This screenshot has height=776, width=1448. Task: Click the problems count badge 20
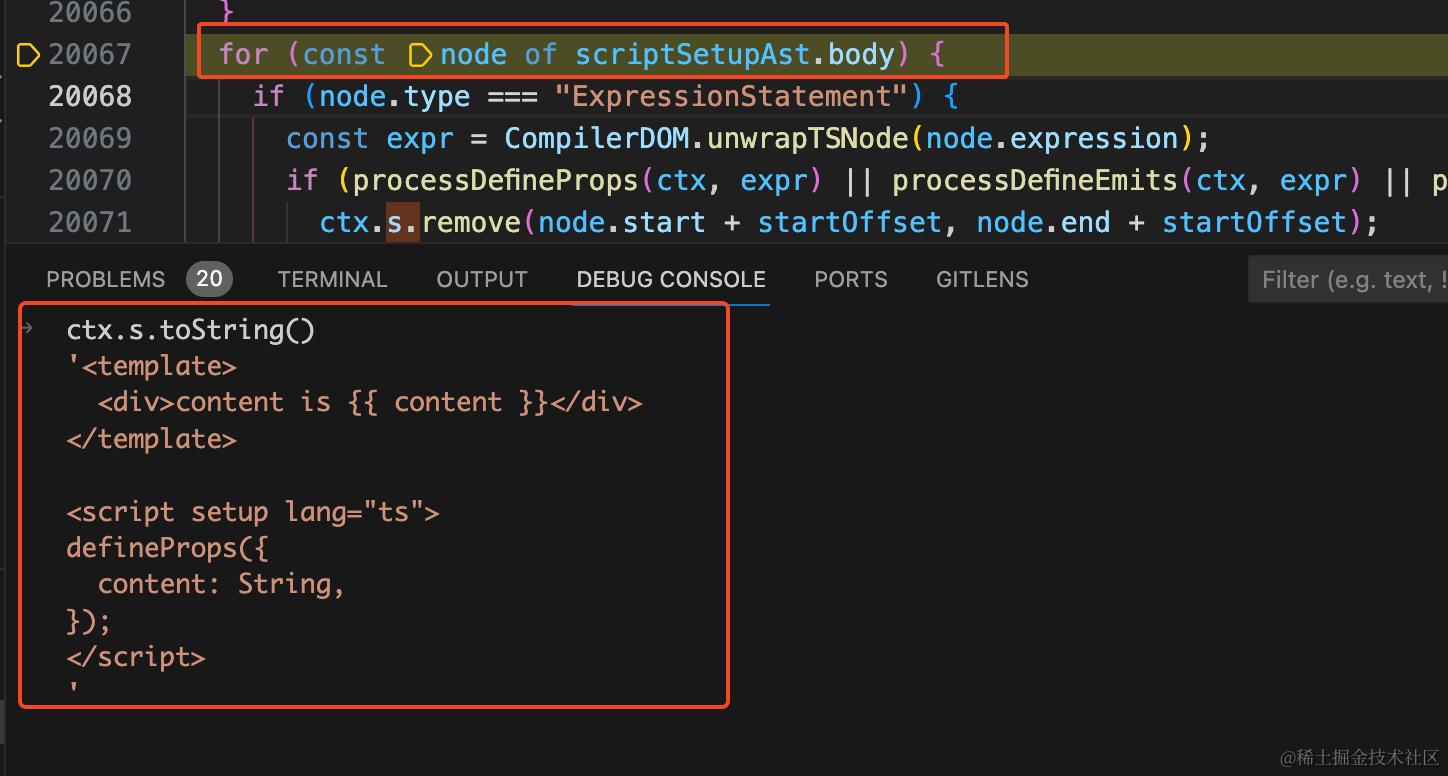tap(209, 279)
